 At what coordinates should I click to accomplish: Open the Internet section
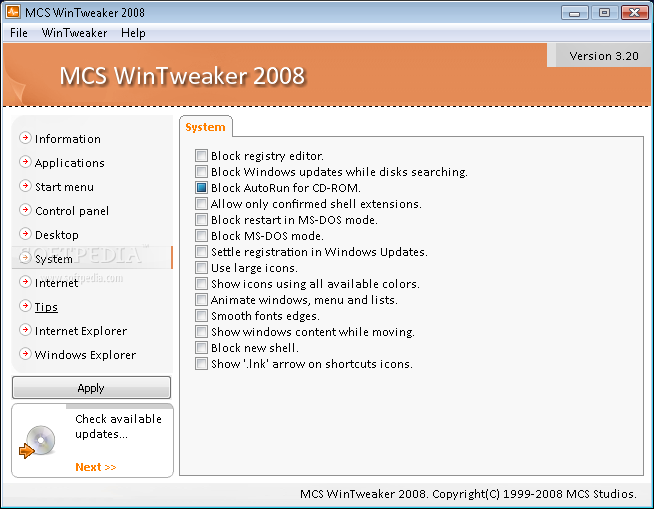point(56,283)
